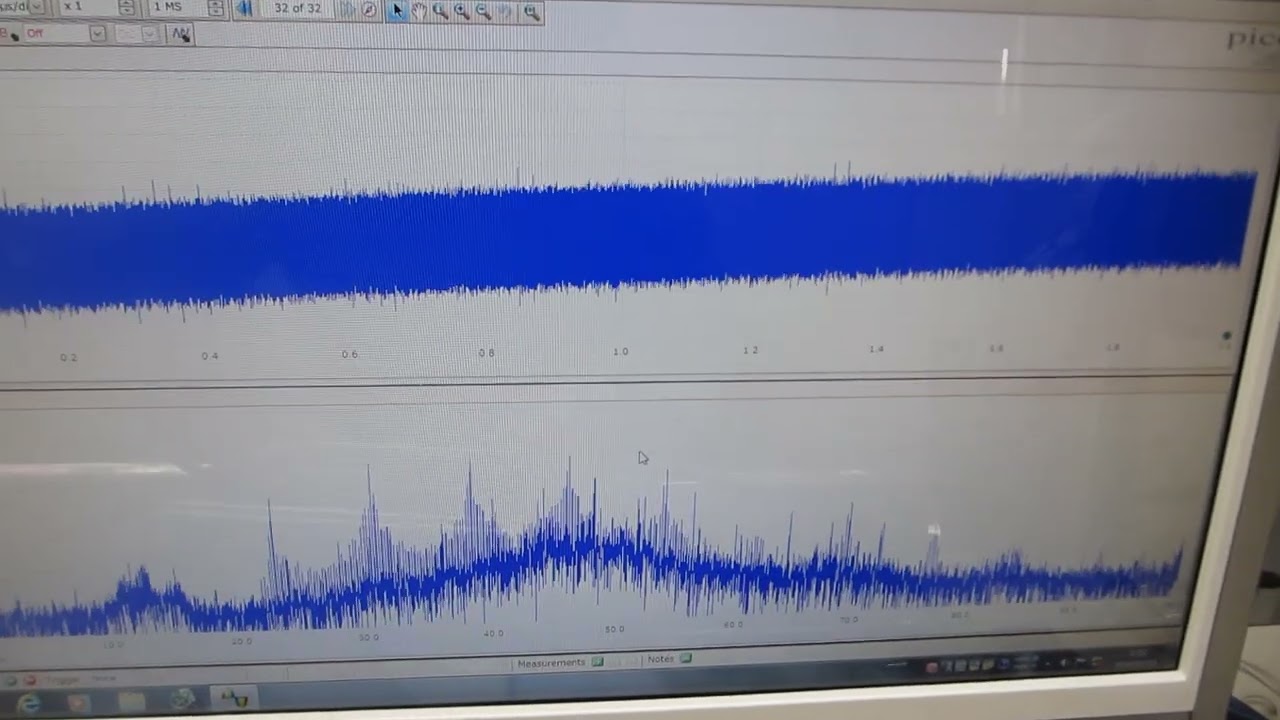Click the zoom-in magnifier tool
Screen dimensions: 1280x720
(461, 11)
